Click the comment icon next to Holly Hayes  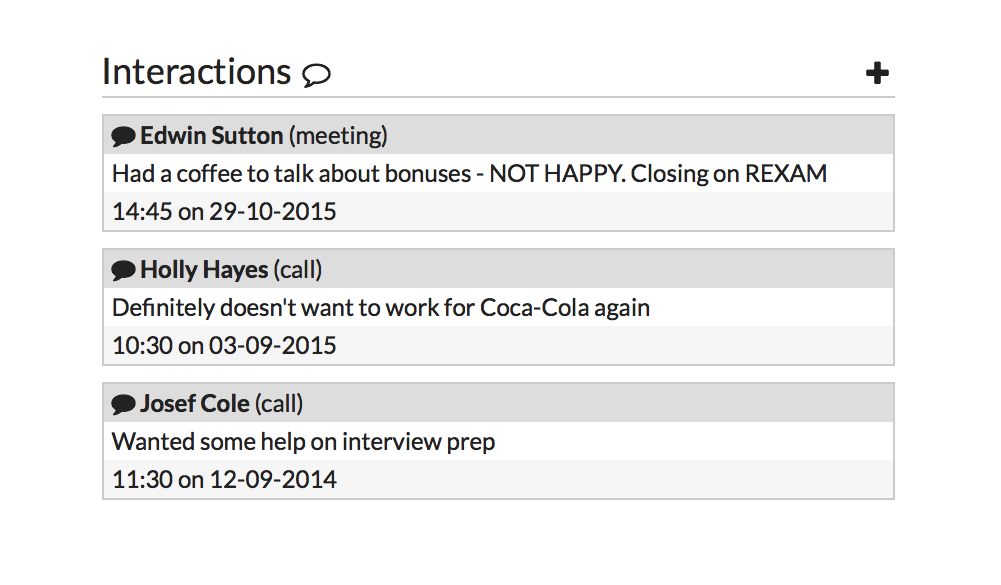coord(124,270)
